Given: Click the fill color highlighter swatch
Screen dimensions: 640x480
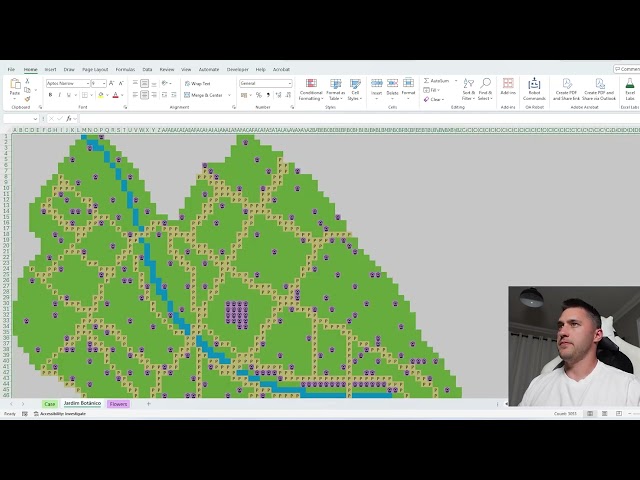Looking at the screenshot, I should coord(101,95).
